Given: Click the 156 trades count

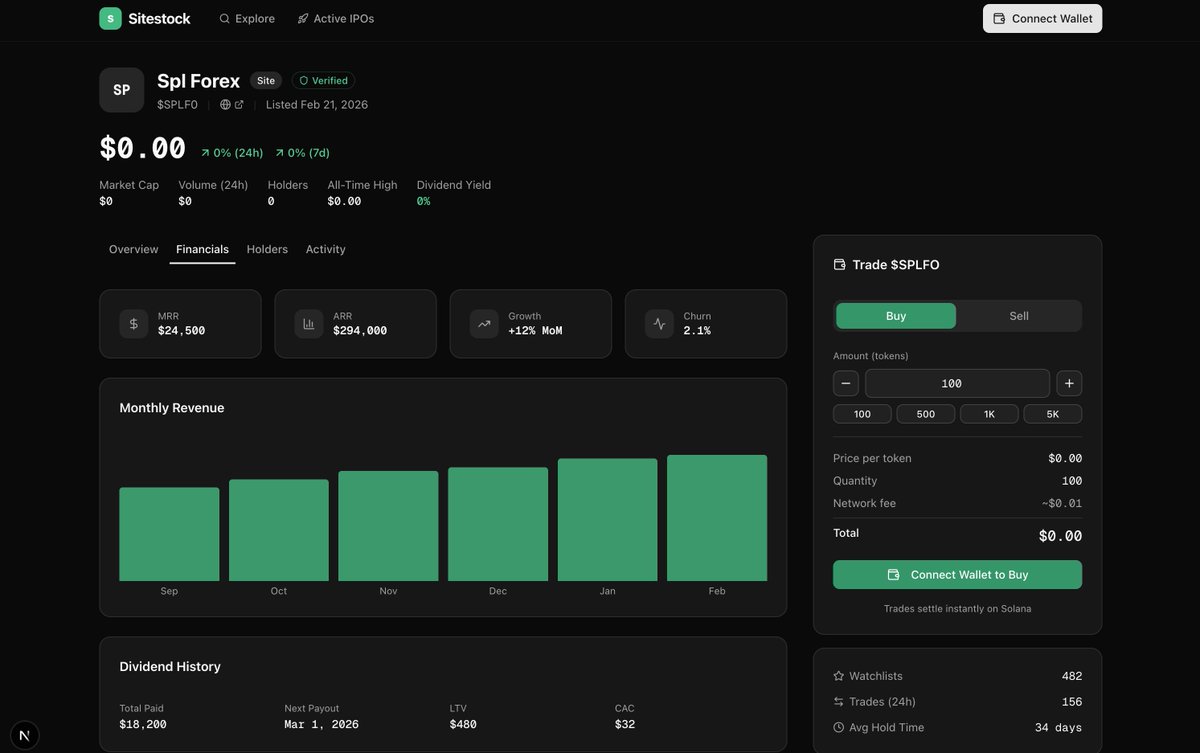Looking at the screenshot, I should pos(1072,702).
